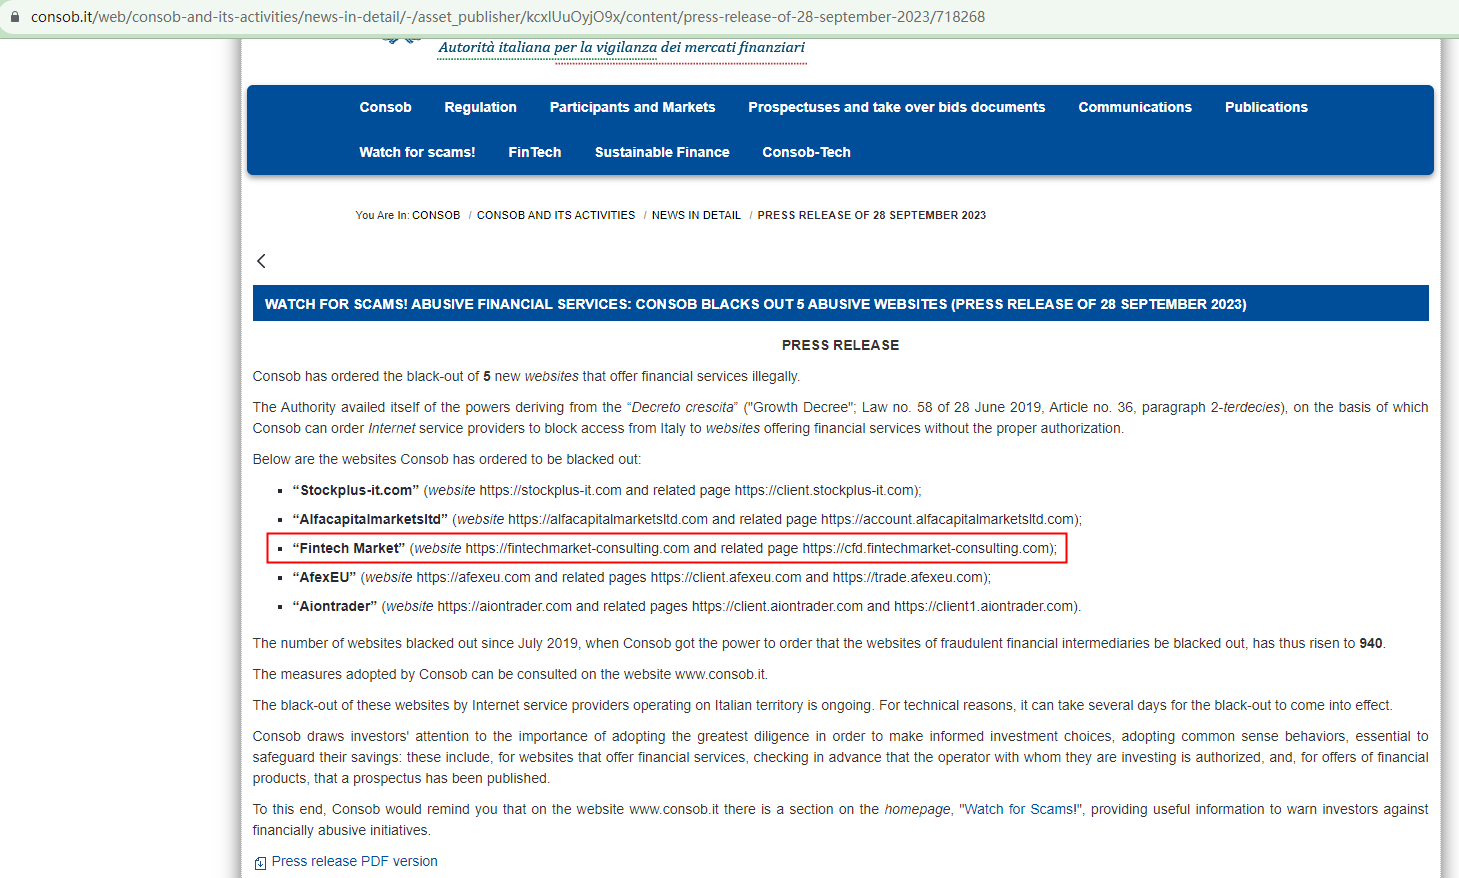Click the PDF document icon

(260, 863)
